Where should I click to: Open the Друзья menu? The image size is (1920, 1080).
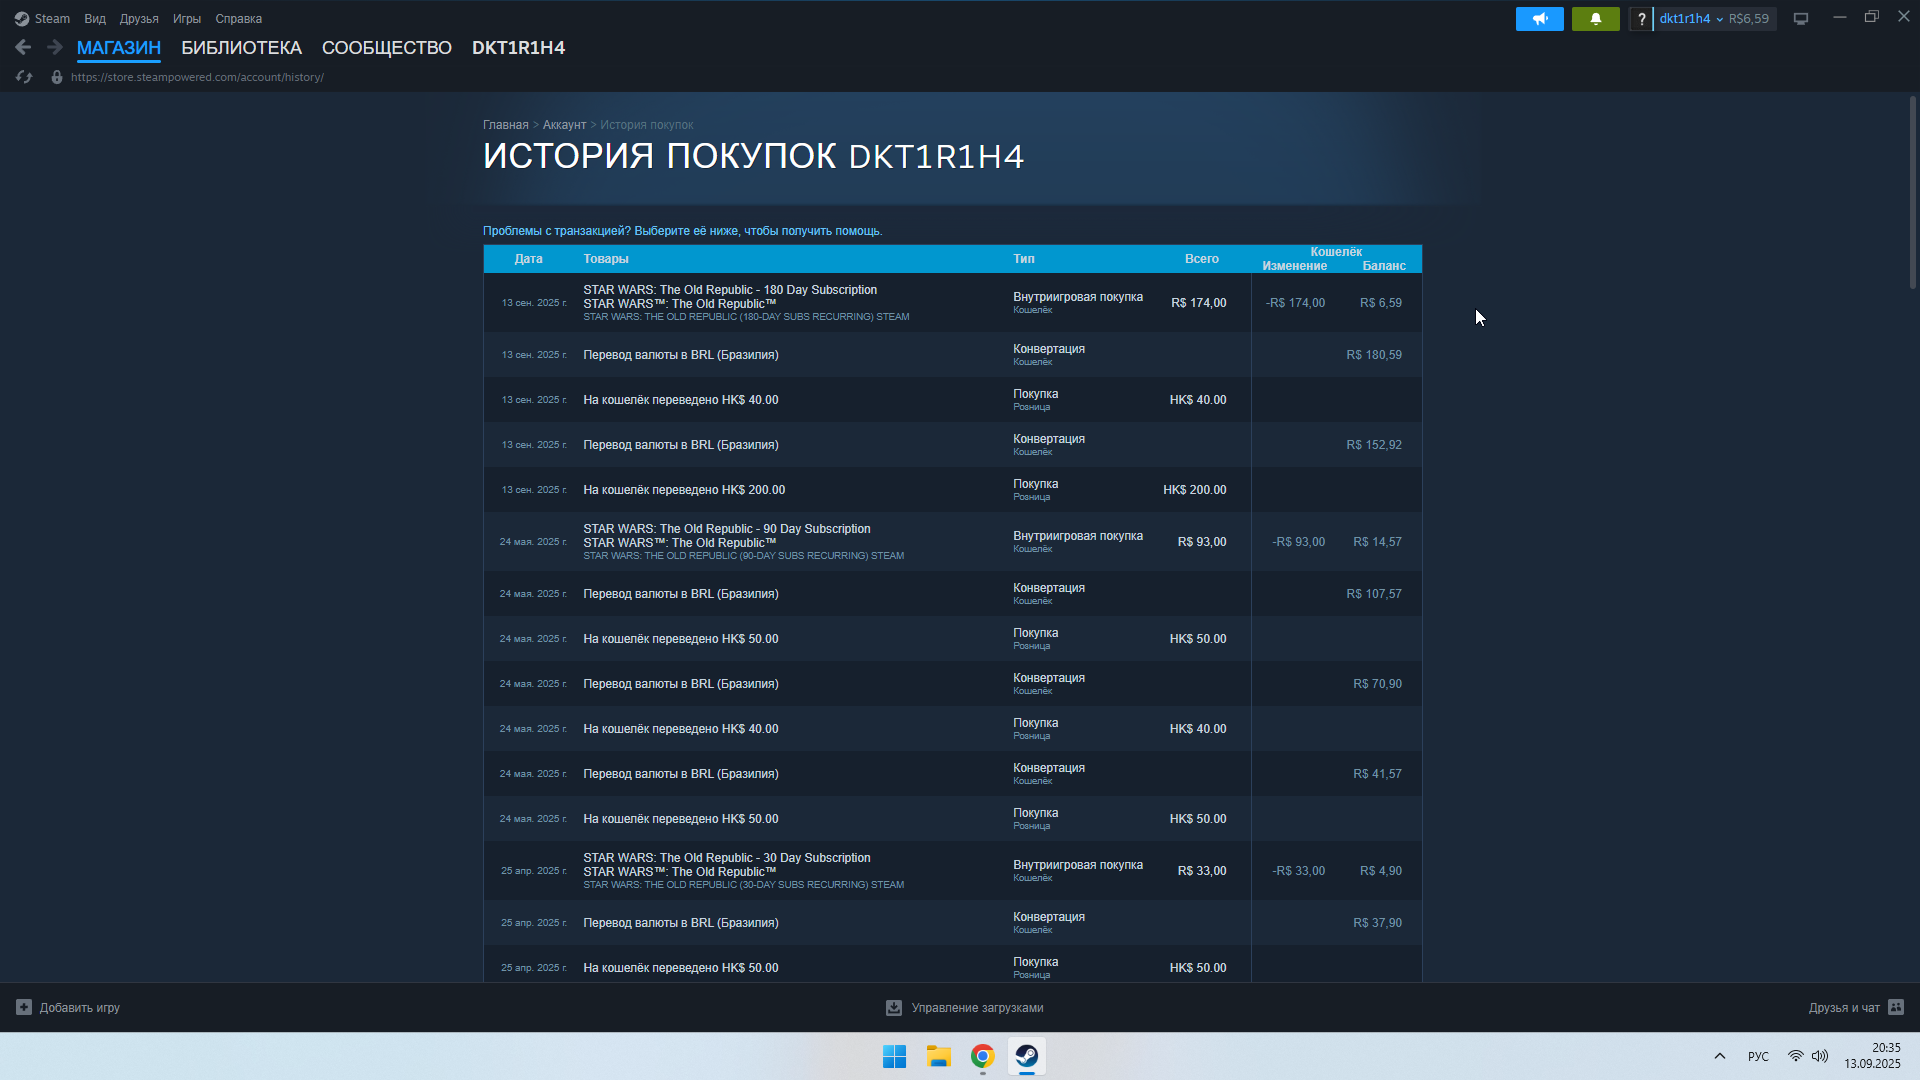pos(139,19)
